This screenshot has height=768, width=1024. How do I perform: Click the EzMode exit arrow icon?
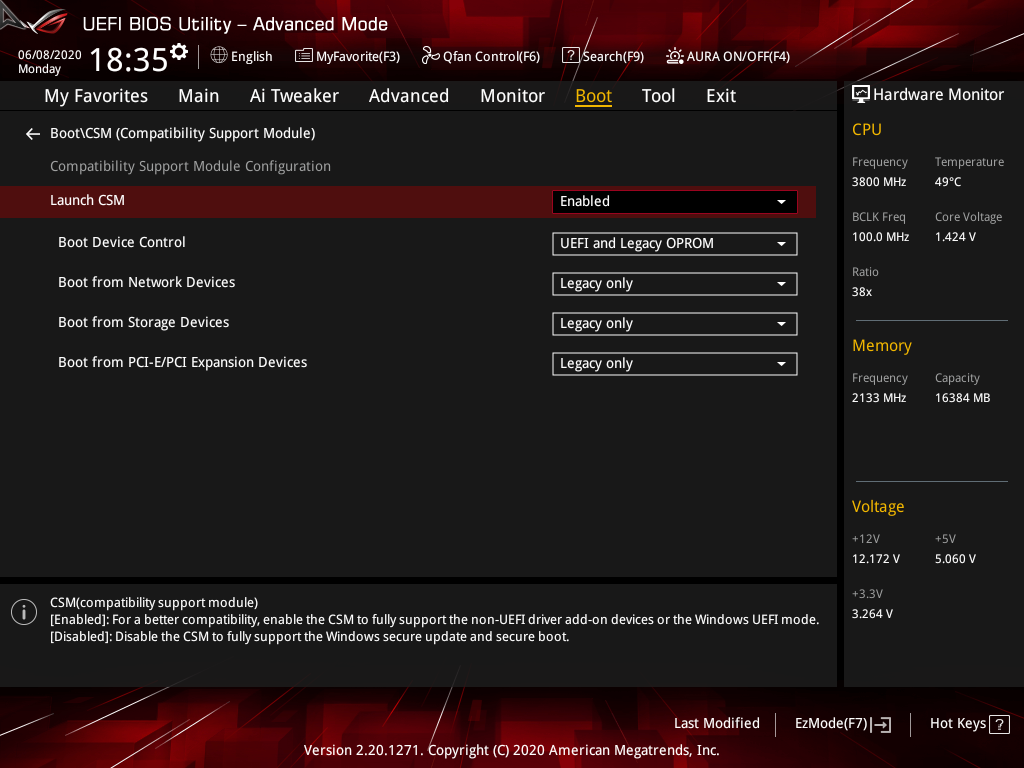[x=881, y=724]
